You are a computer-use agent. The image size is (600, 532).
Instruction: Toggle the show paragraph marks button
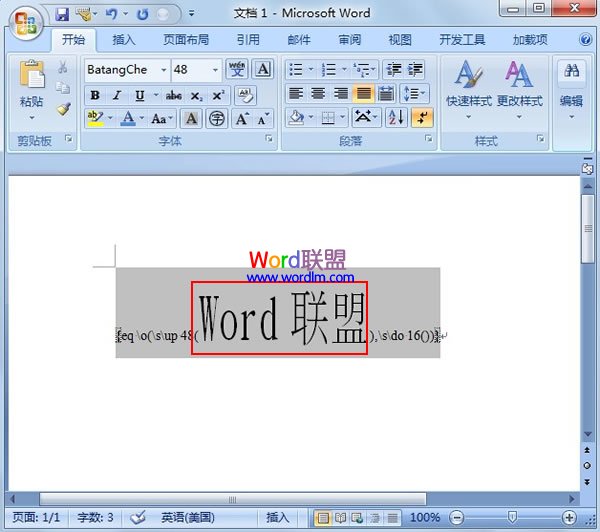pyautogui.click(x=422, y=117)
